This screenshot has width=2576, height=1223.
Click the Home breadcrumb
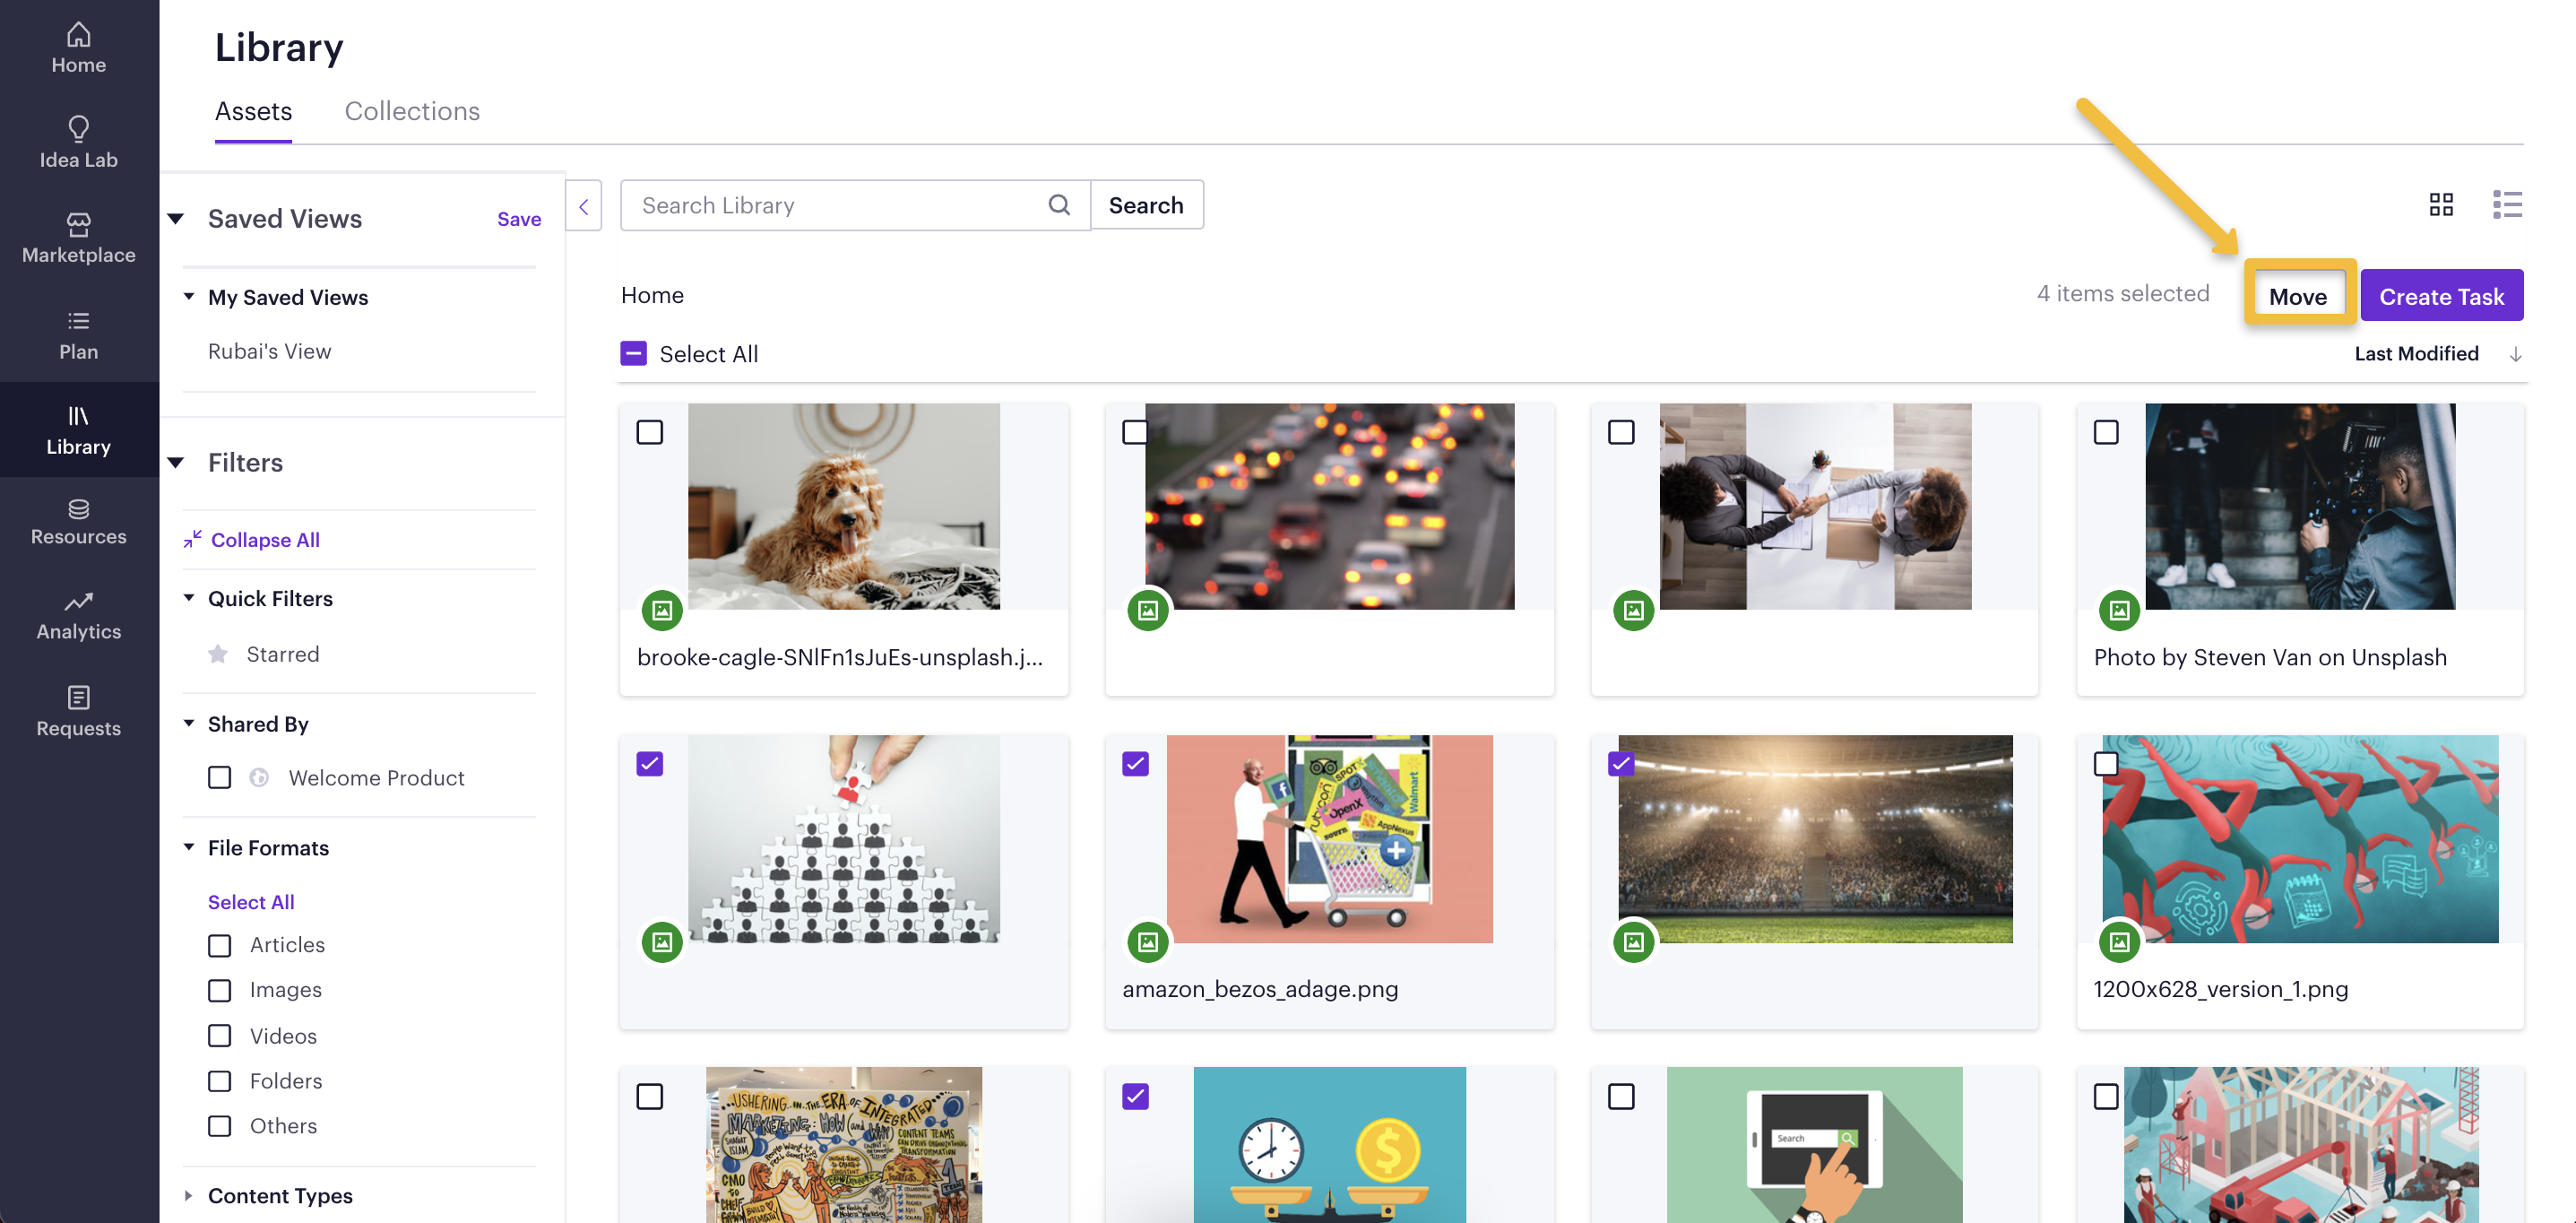pos(652,295)
